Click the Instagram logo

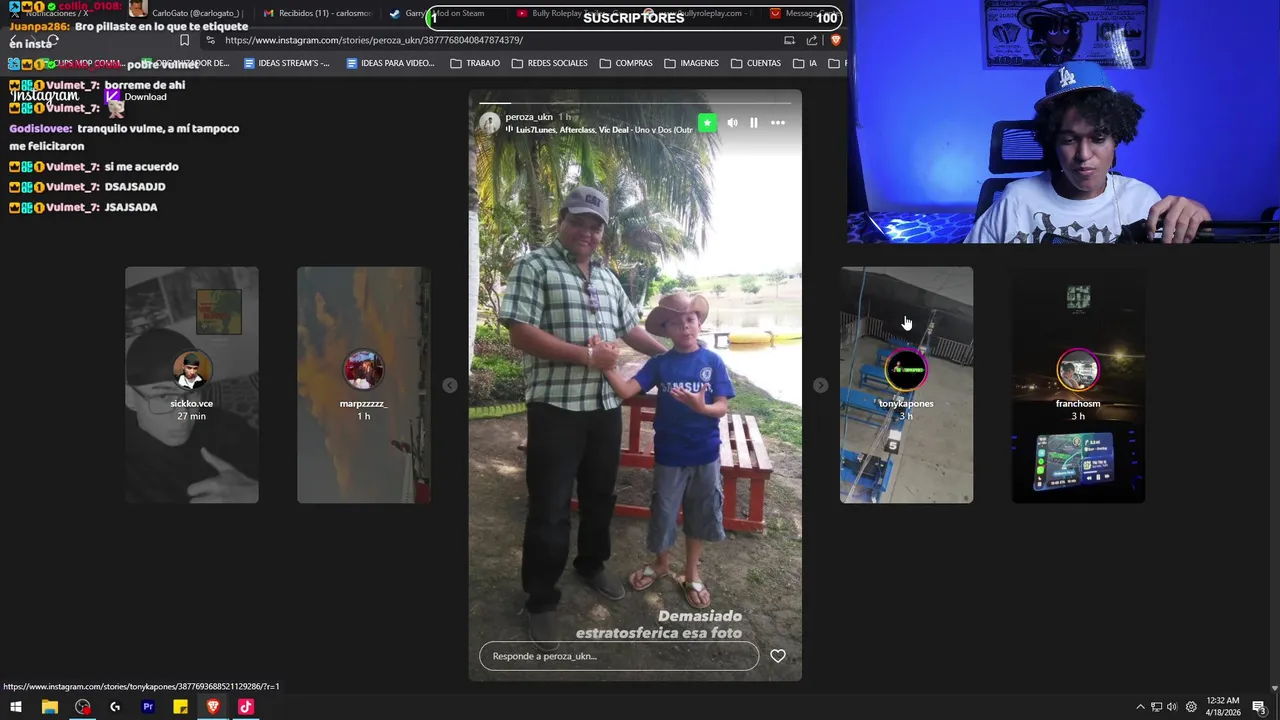click(45, 96)
